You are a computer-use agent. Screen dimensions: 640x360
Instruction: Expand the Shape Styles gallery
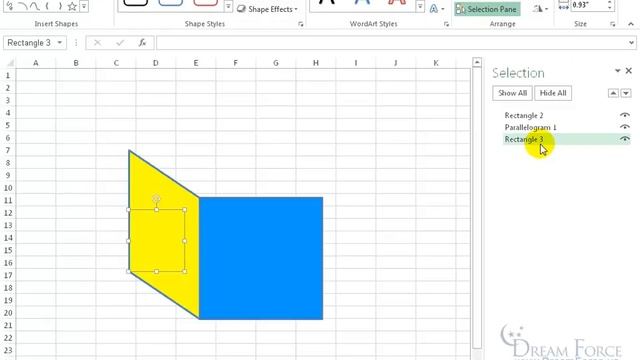228,7
